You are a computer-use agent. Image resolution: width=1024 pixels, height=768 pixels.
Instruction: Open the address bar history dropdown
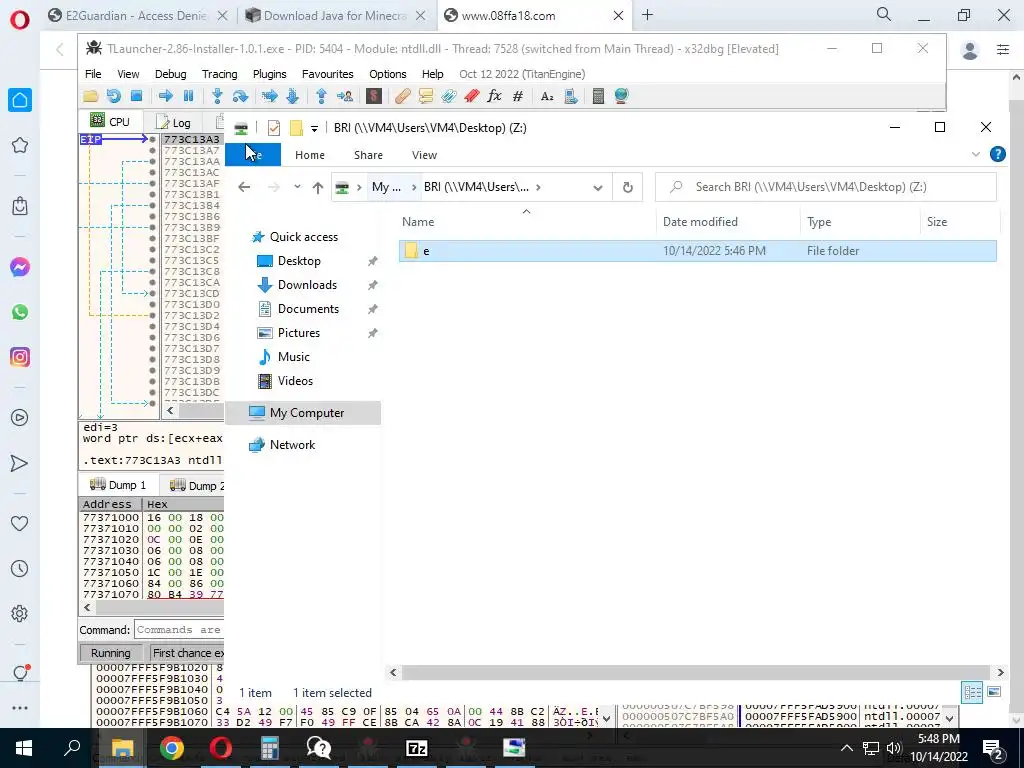point(598,187)
